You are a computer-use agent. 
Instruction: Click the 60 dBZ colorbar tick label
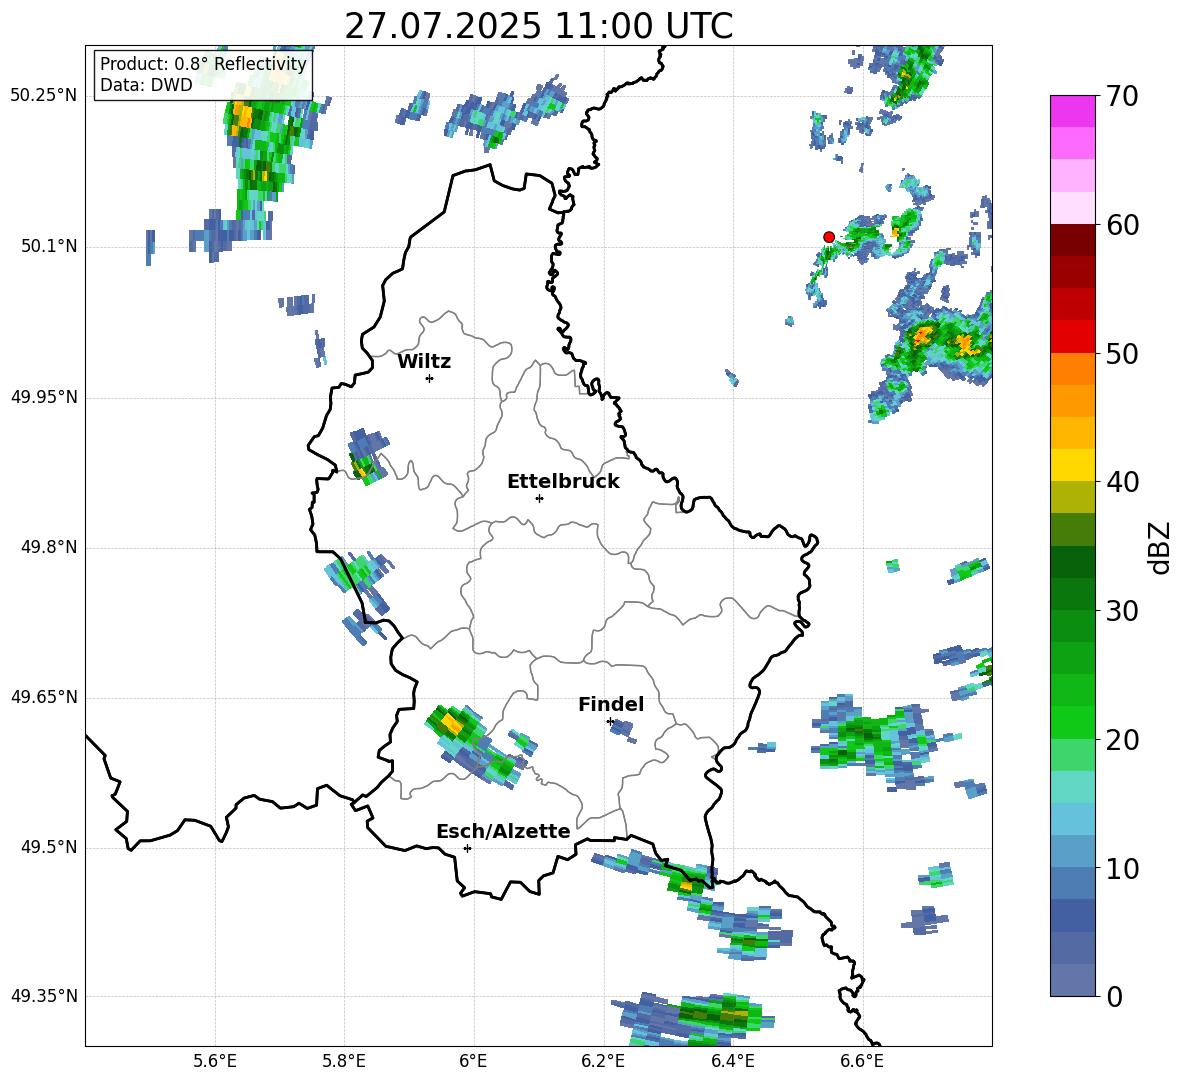point(1122,225)
